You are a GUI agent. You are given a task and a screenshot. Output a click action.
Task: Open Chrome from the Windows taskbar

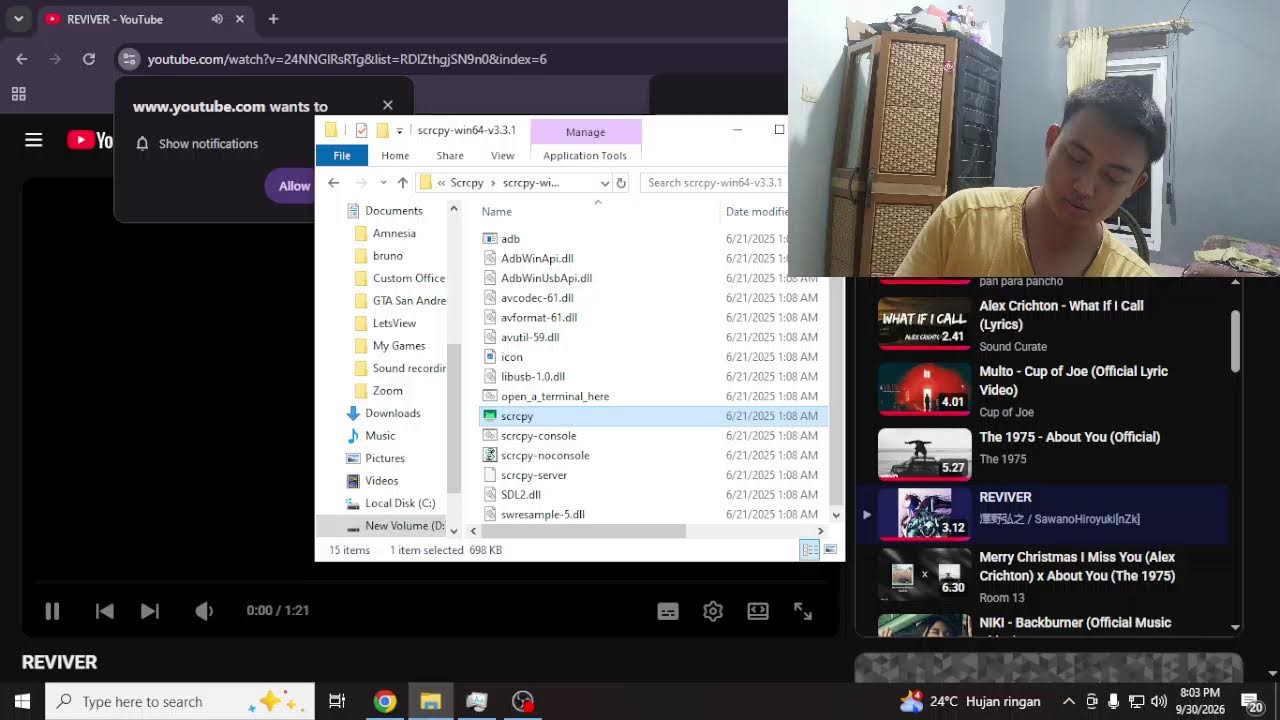click(385, 702)
